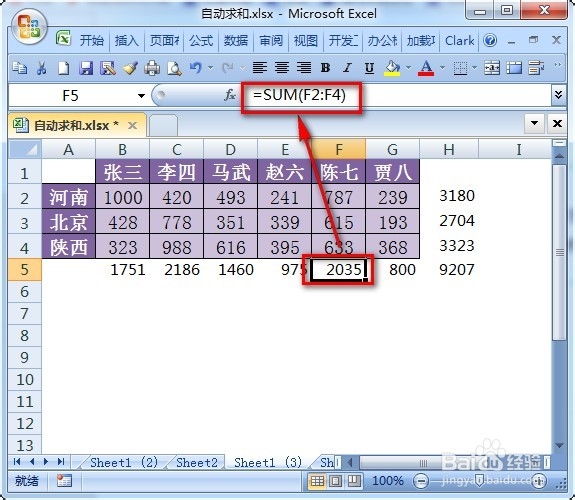The width and height of the screenshot is (575, 500).
Task: Select the Sheet1 (2) worksheet tab
Action: [x=124, y=462]
